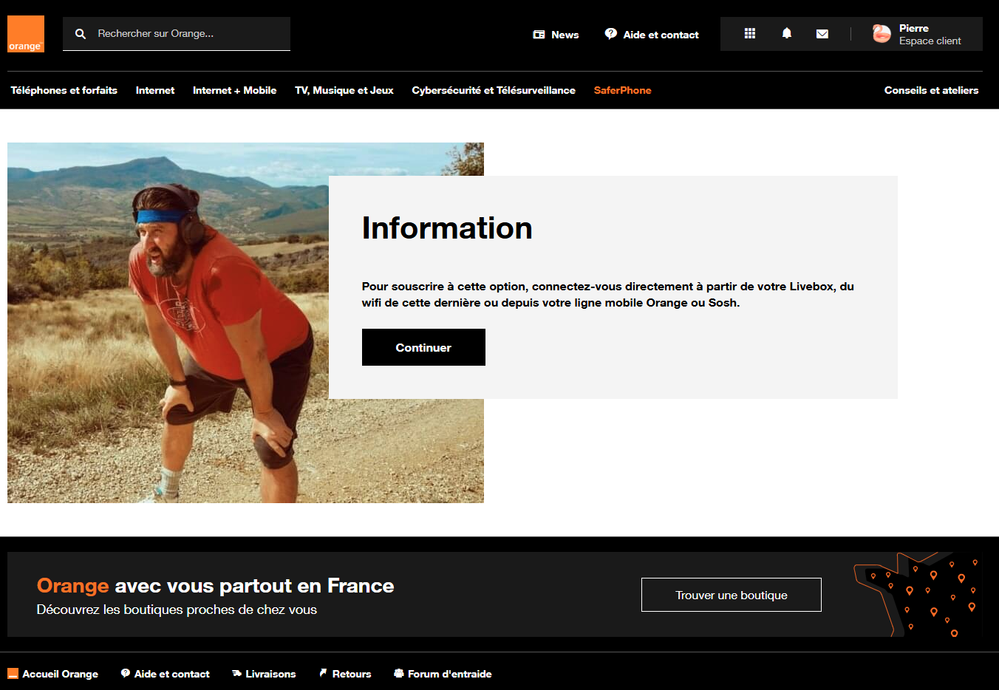The width and height of the screenshot is (999, 690).
Task: Open Téléphones et forfaits menu
Action: point(64,90)
